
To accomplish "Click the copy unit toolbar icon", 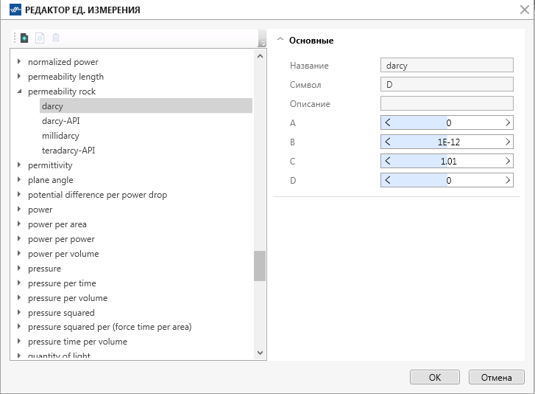I will pyautogui.click(x=40, y=38).
